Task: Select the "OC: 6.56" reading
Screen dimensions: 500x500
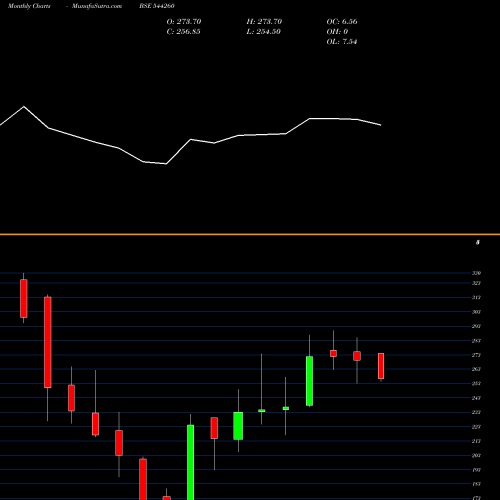Action: 342,22
